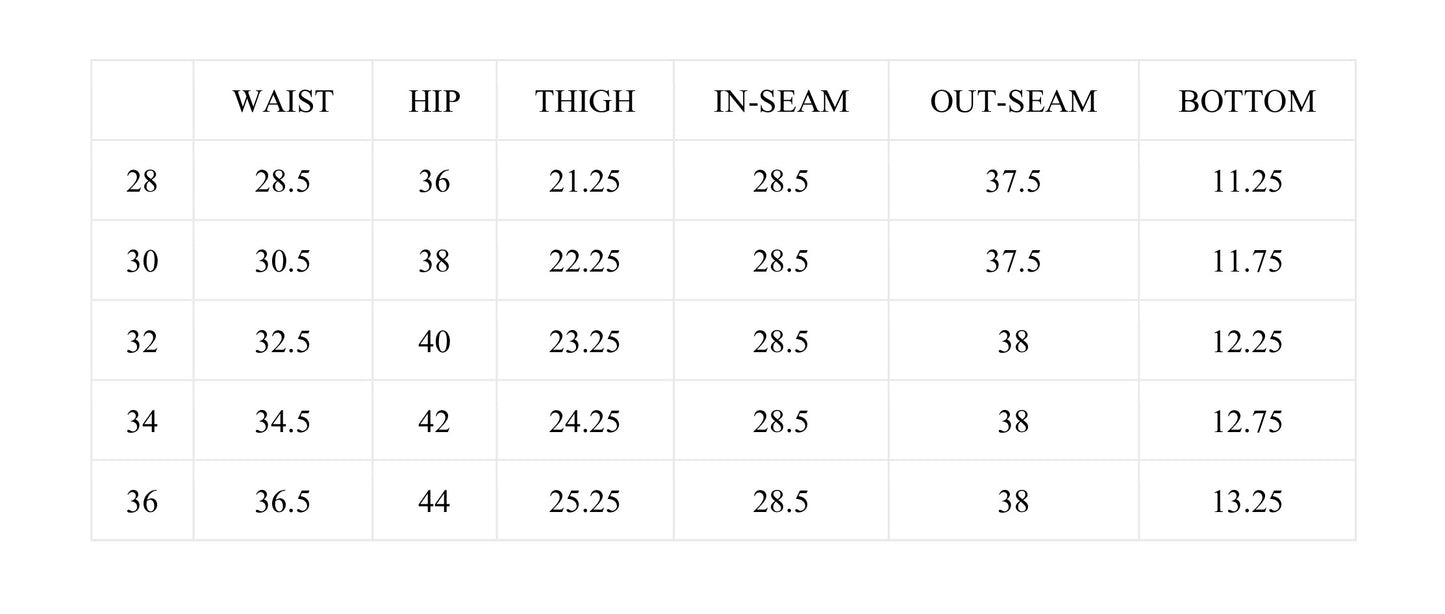Select the size 28 row label
The width and height of the screenshot is (1445, 614).
tap(142, 182)
